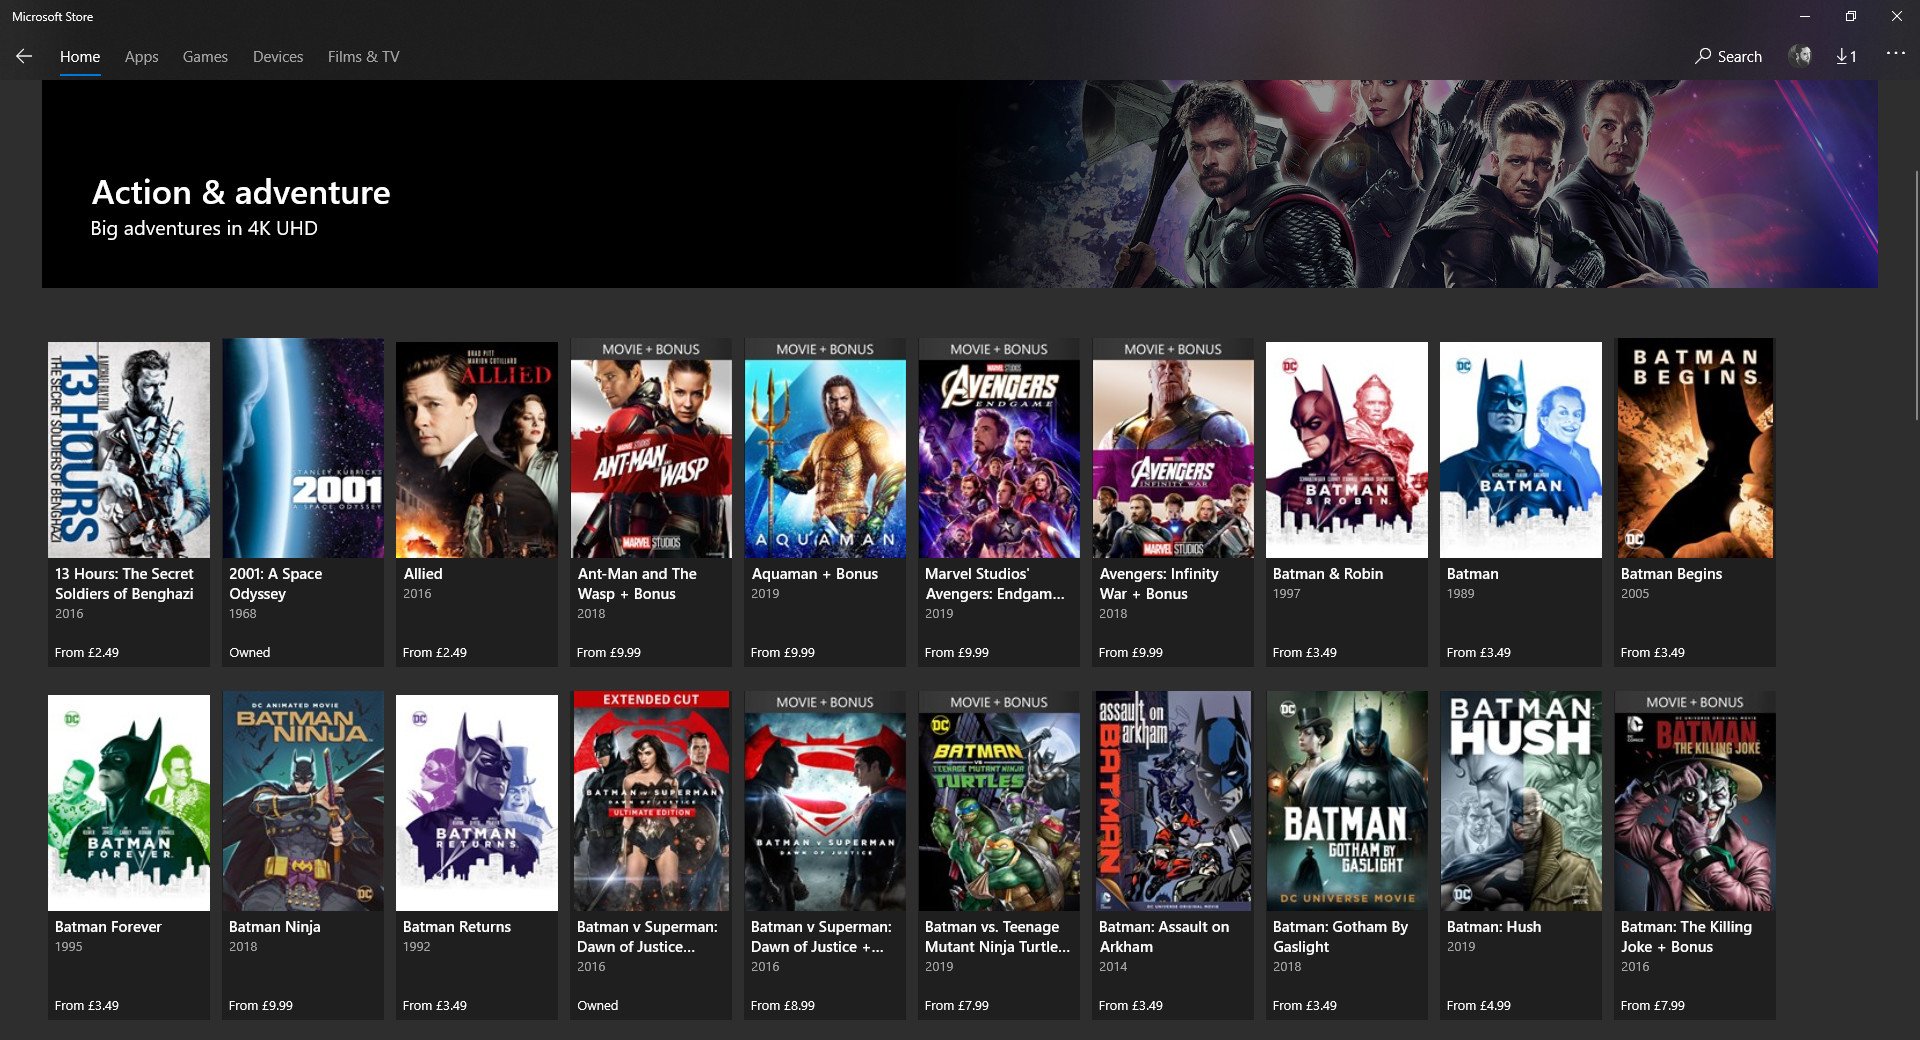Switch to the Apps tab

click(x=141, y=57)
